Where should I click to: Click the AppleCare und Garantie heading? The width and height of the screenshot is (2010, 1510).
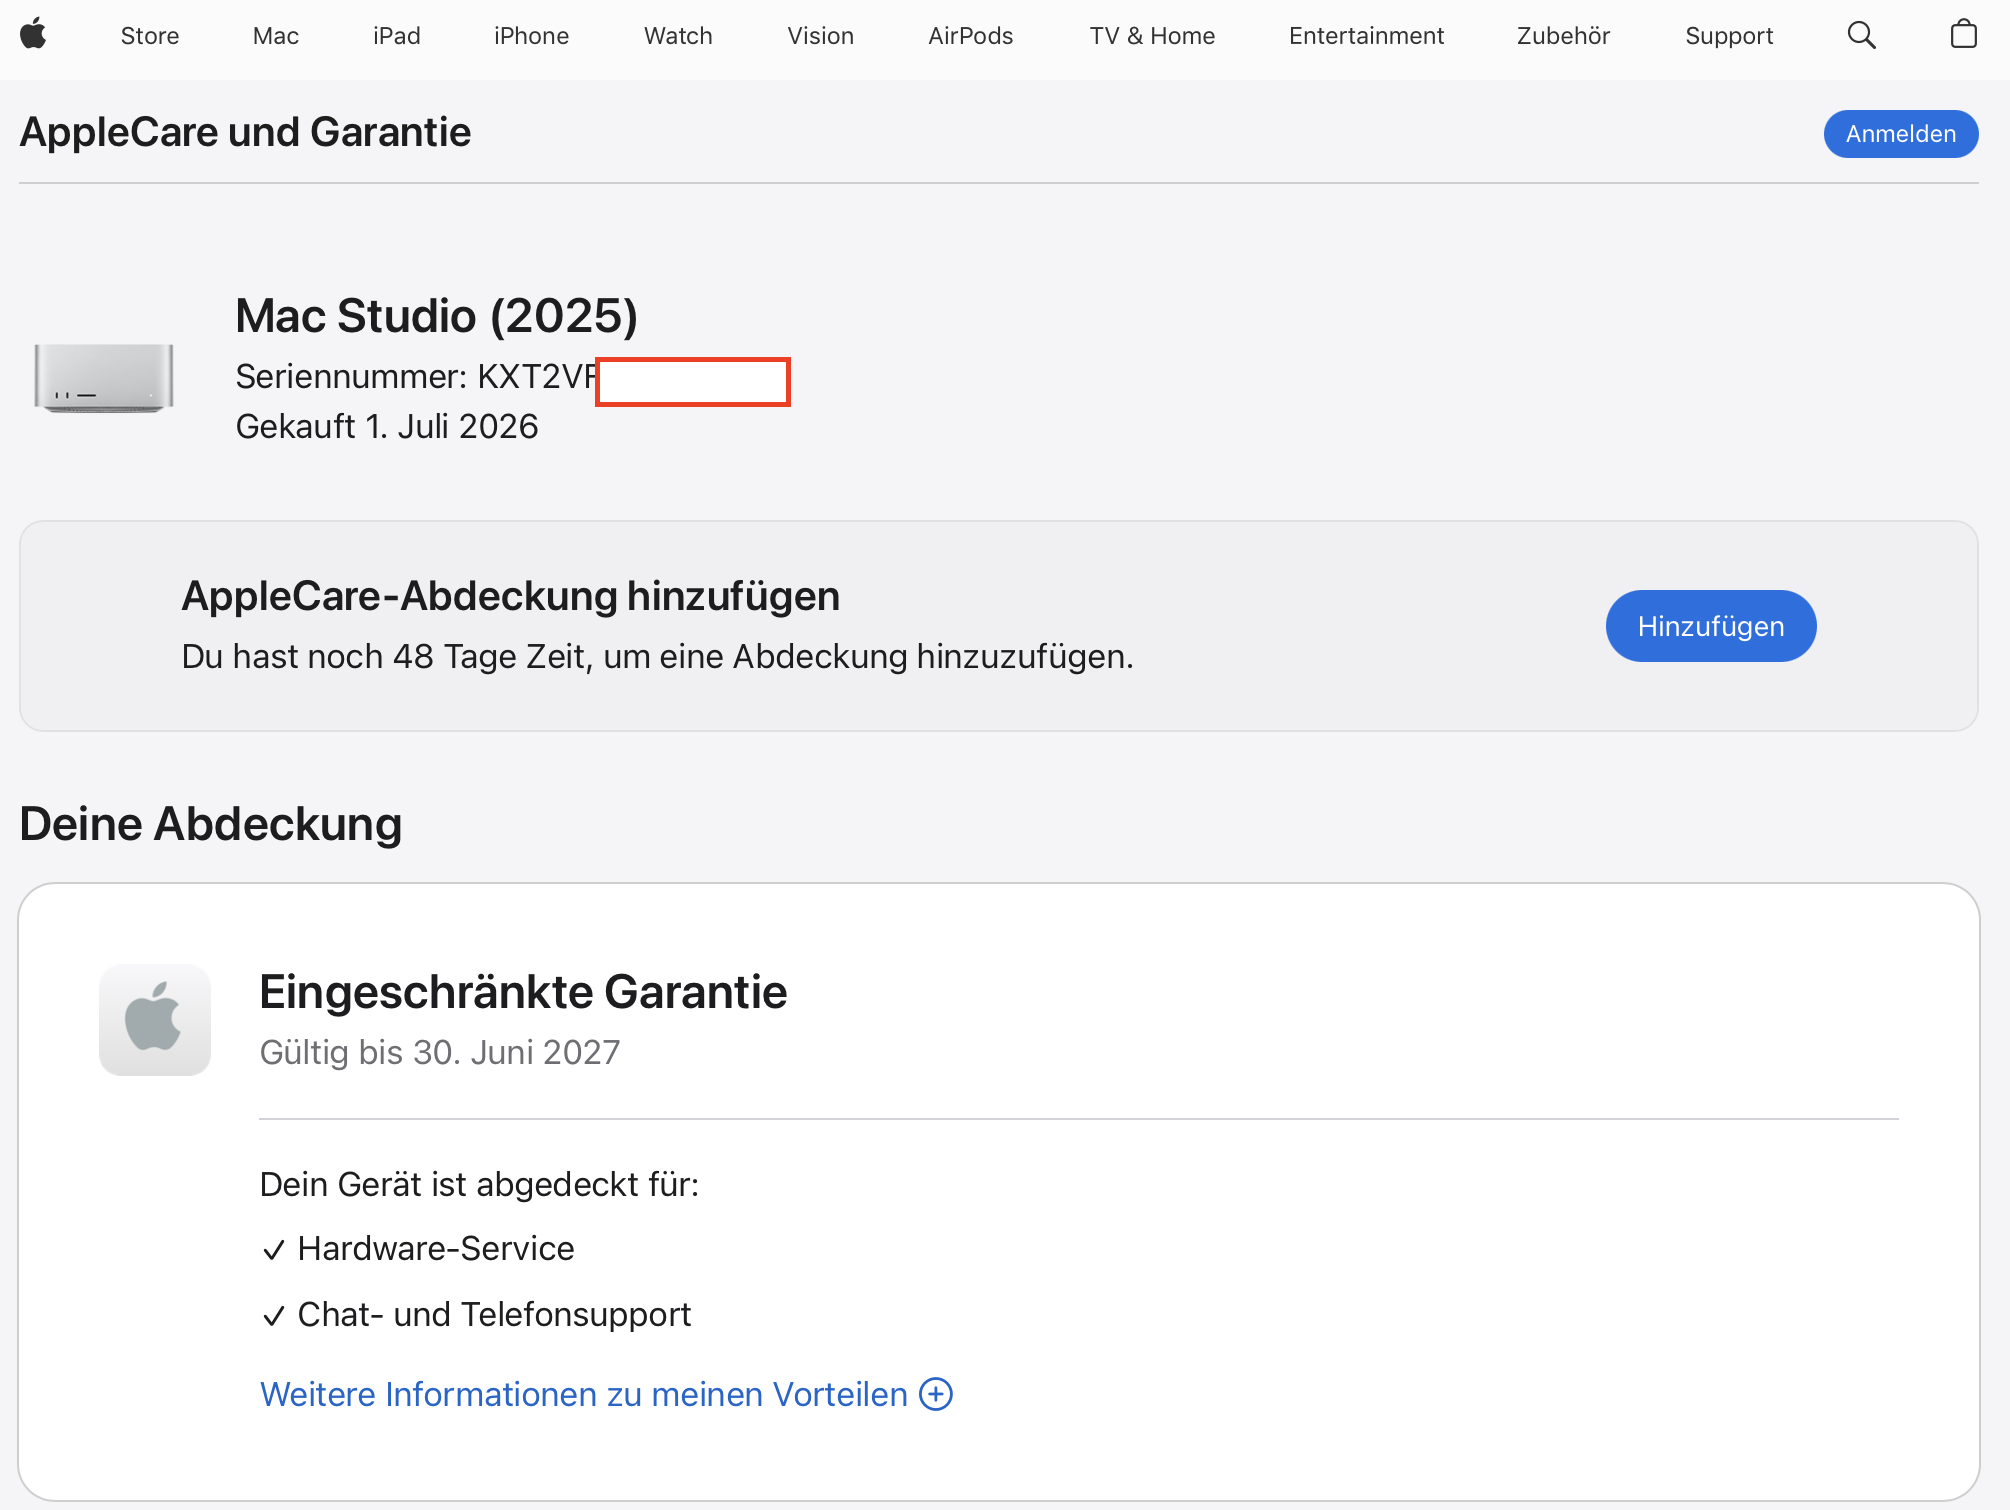point(245,132)
